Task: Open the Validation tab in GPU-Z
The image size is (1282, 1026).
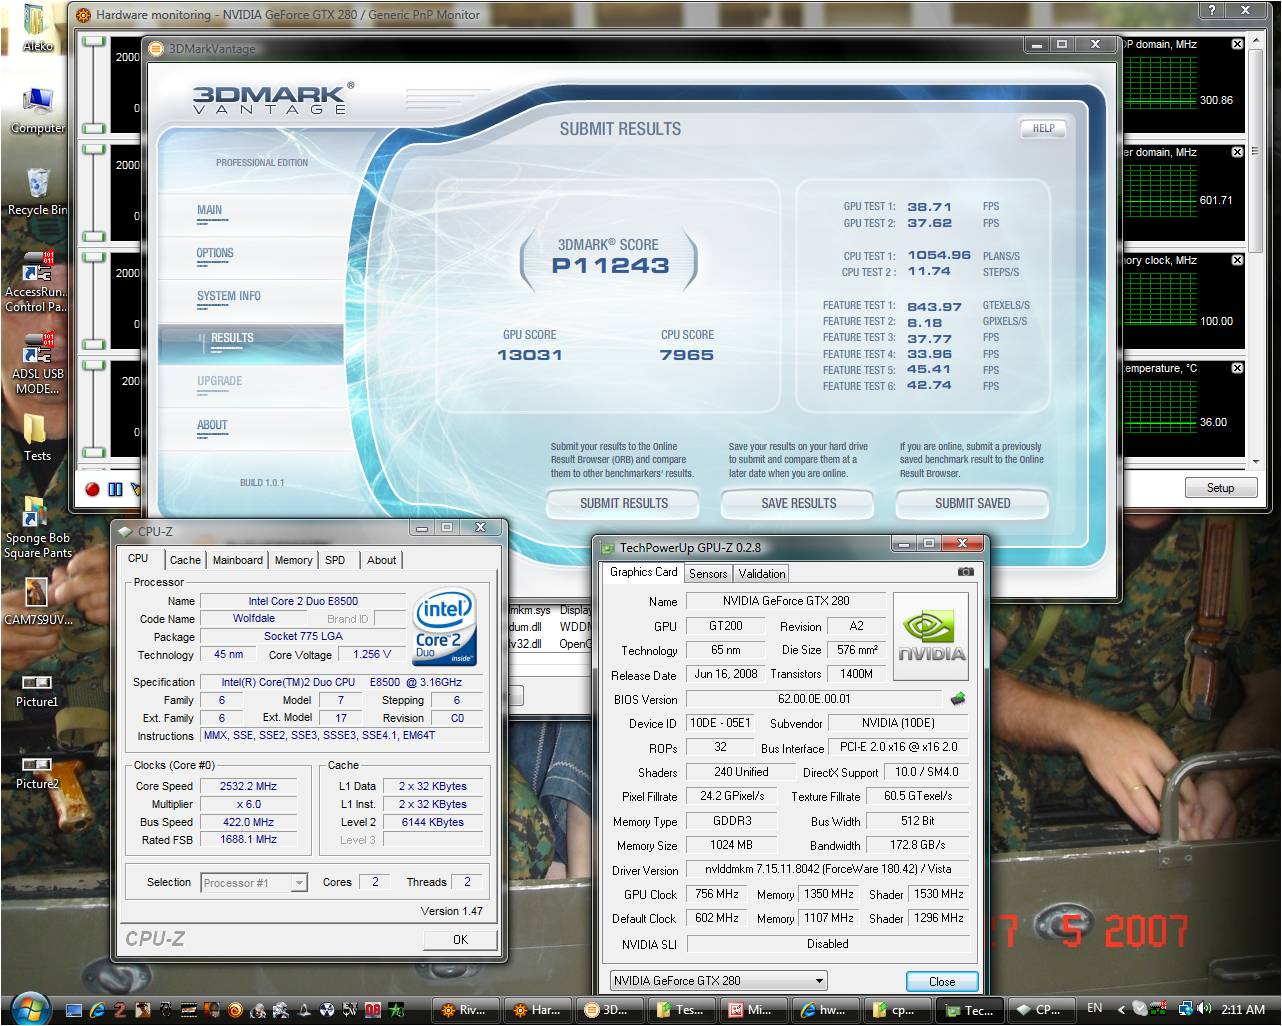Action: coord(762,574)
